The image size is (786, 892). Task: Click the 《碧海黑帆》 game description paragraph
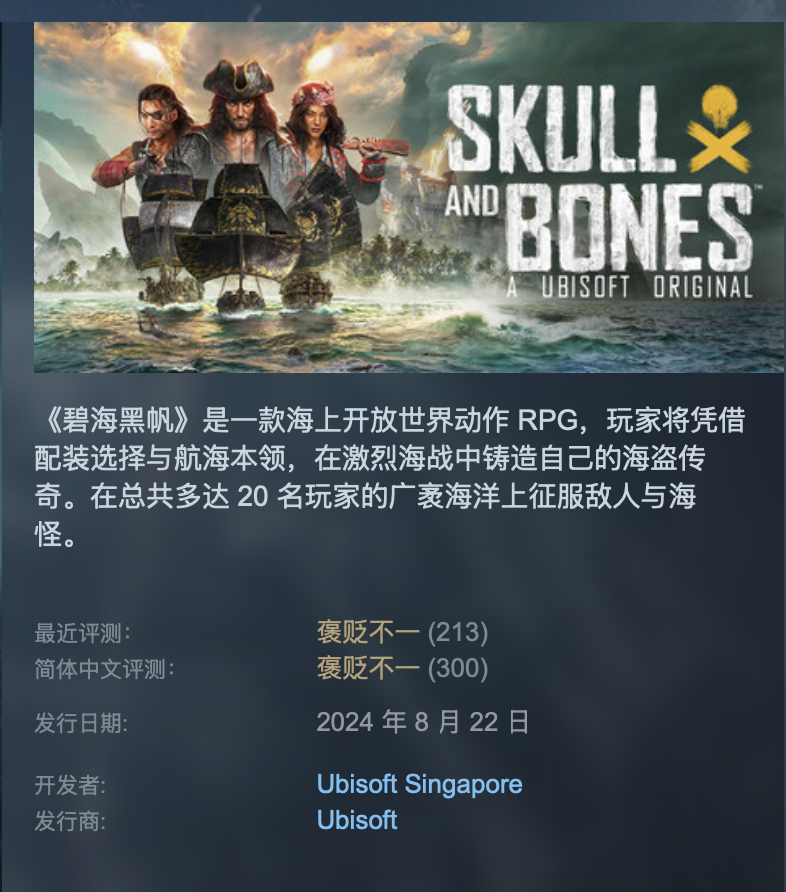pos(390,477)
